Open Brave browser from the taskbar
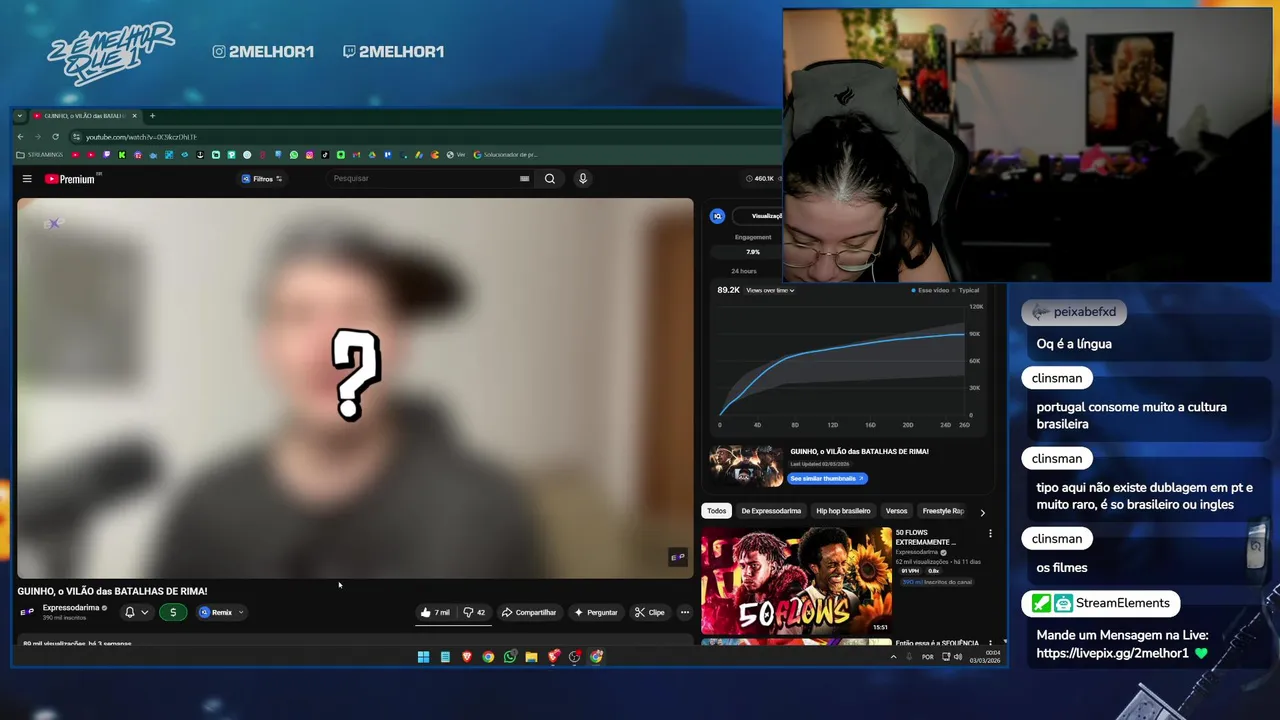The height and width of the screenshot is (720, 1280). tap(466, 657)
